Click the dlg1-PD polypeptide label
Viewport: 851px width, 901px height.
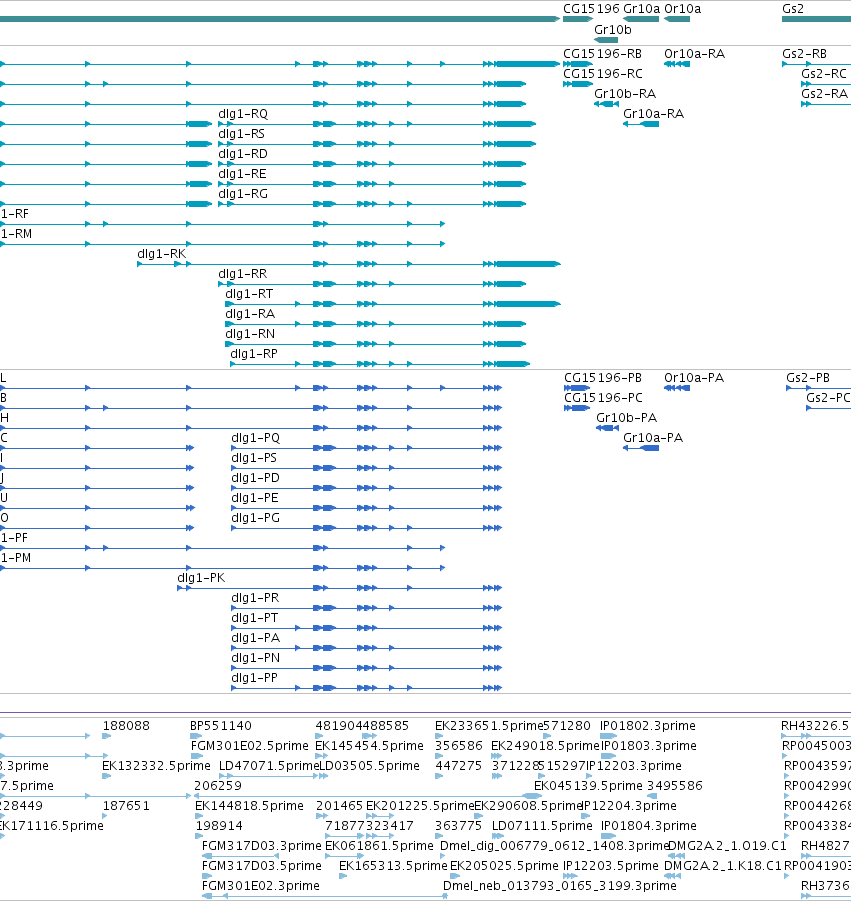255,478
